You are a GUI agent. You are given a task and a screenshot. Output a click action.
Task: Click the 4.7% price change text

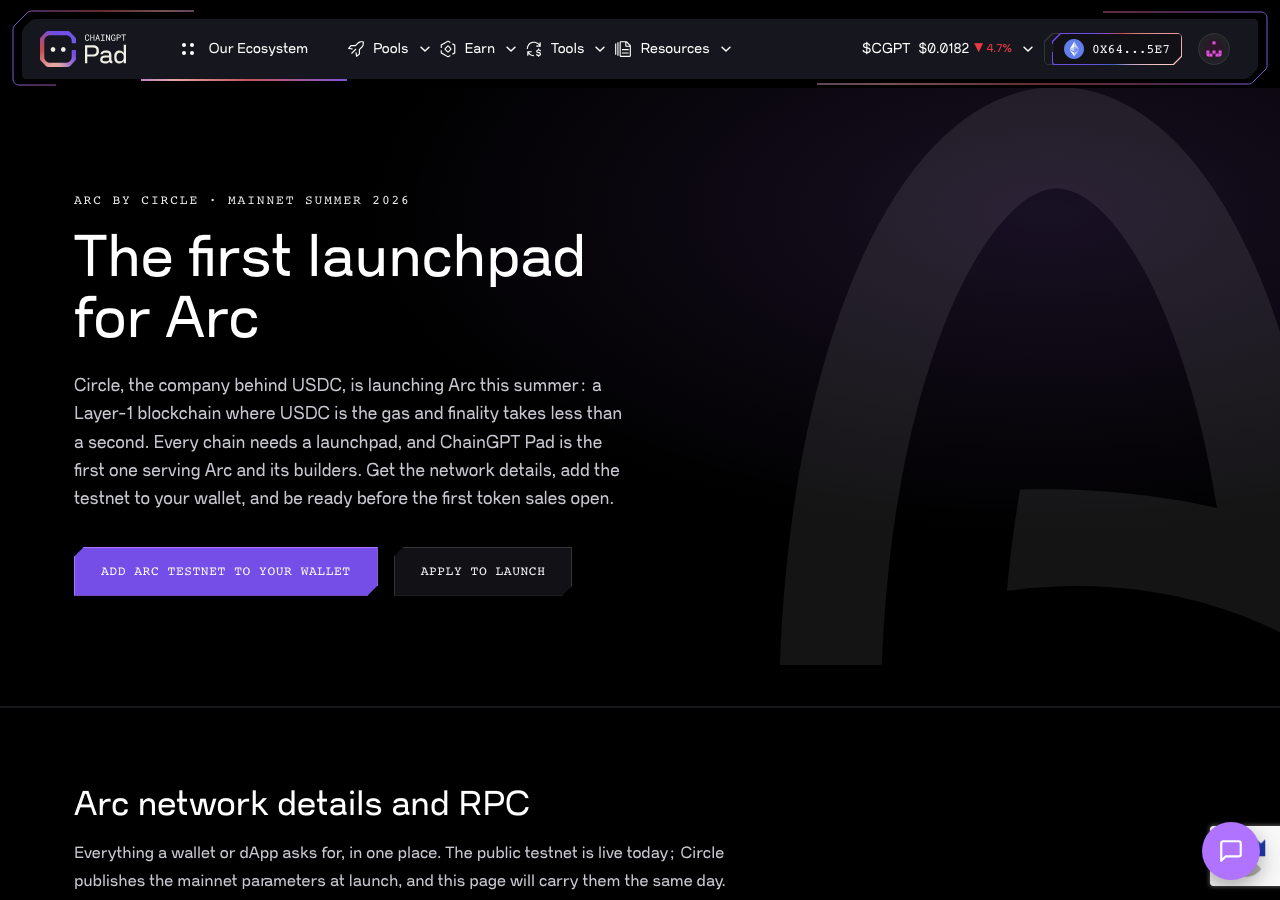tap(999, 48)
